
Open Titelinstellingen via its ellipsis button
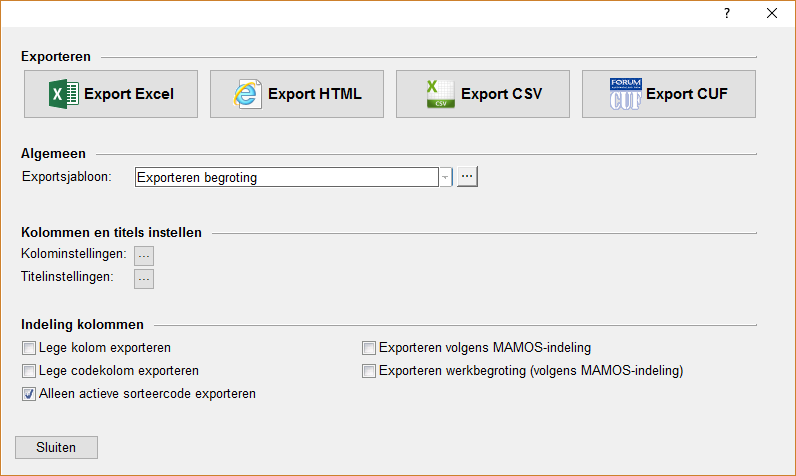(144, 278)
